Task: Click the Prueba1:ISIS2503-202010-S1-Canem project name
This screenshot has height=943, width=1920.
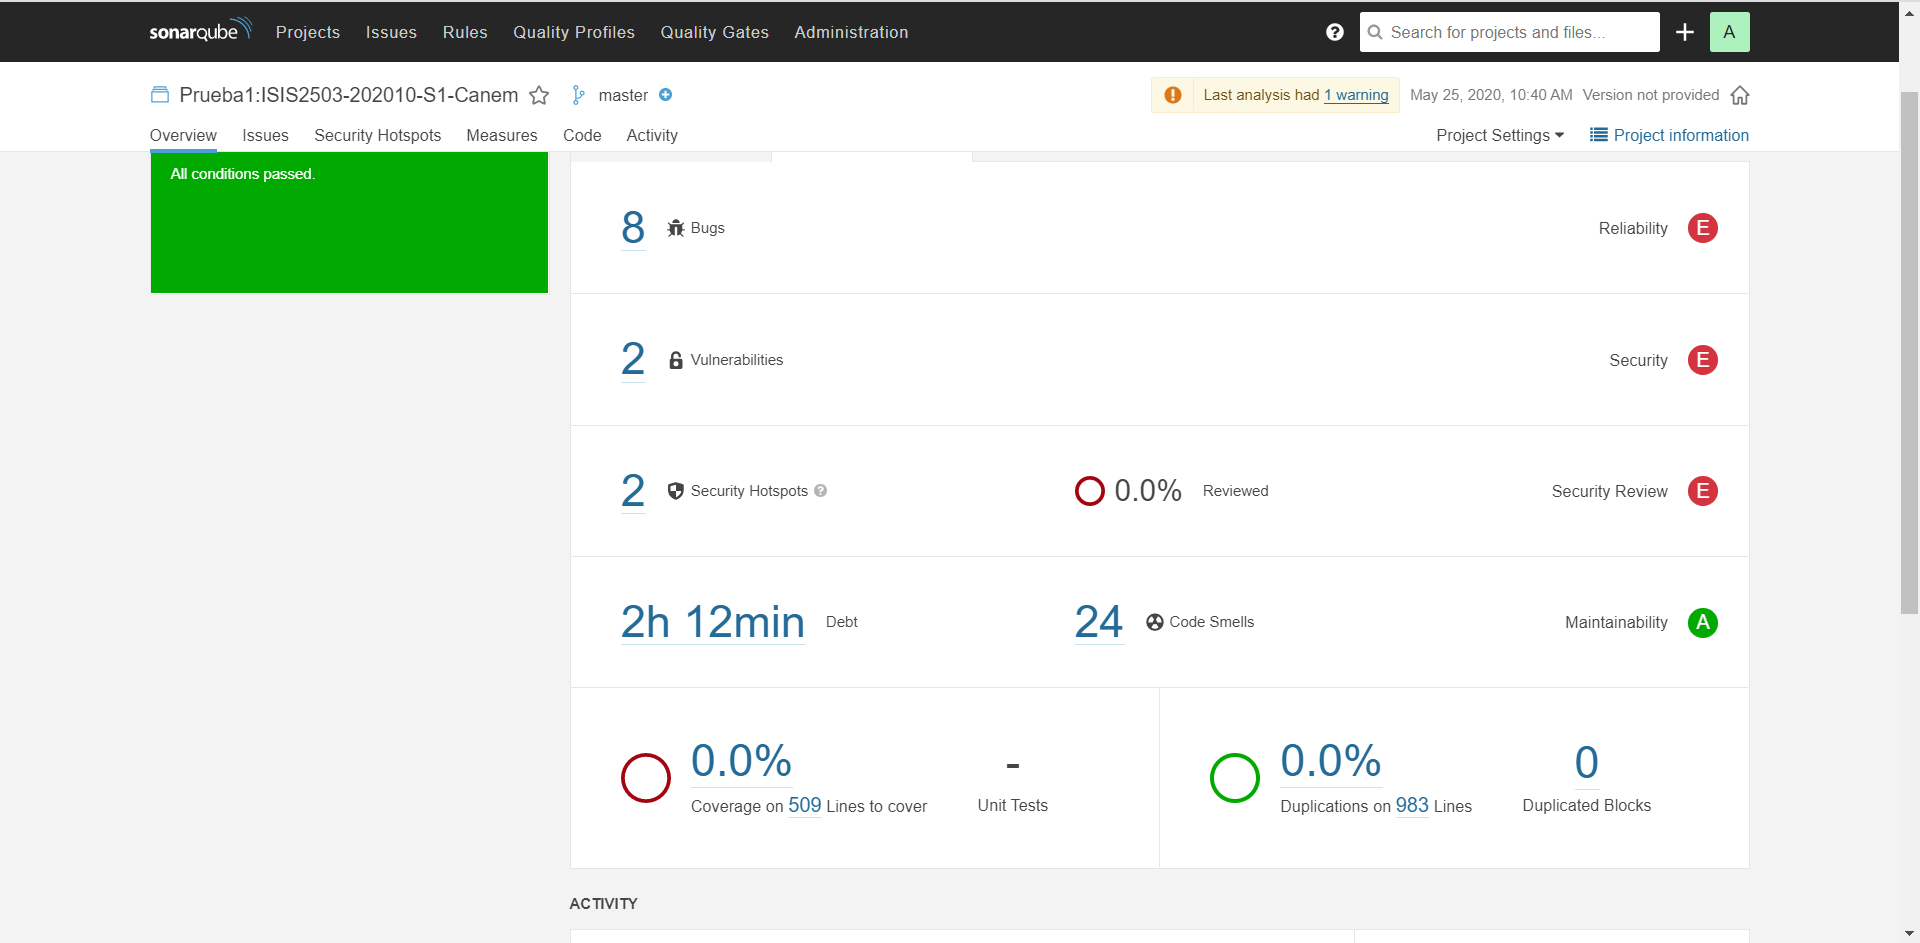Action: click(349, 95)
